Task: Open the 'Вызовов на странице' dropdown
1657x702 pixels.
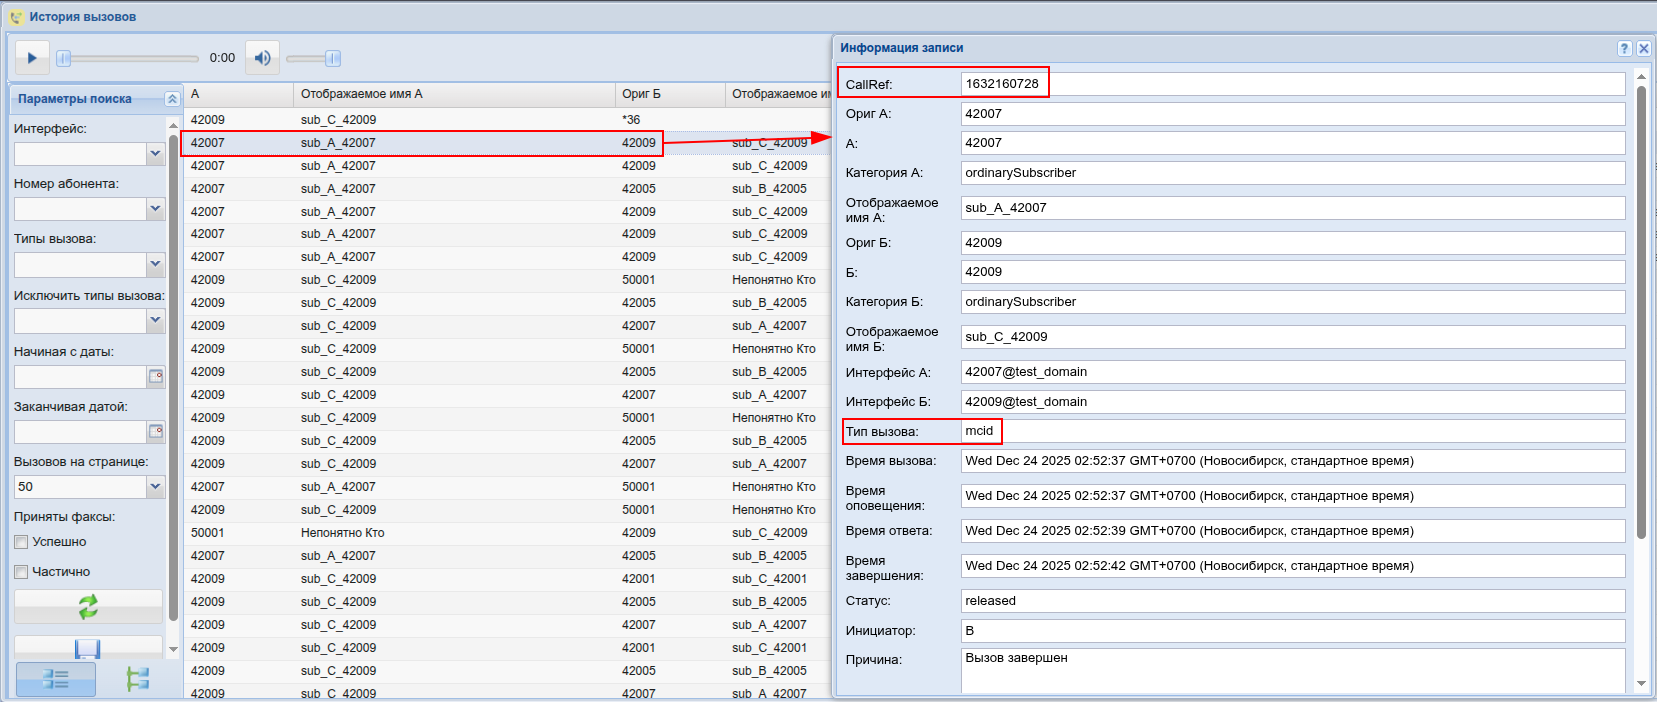Action: 155,487
